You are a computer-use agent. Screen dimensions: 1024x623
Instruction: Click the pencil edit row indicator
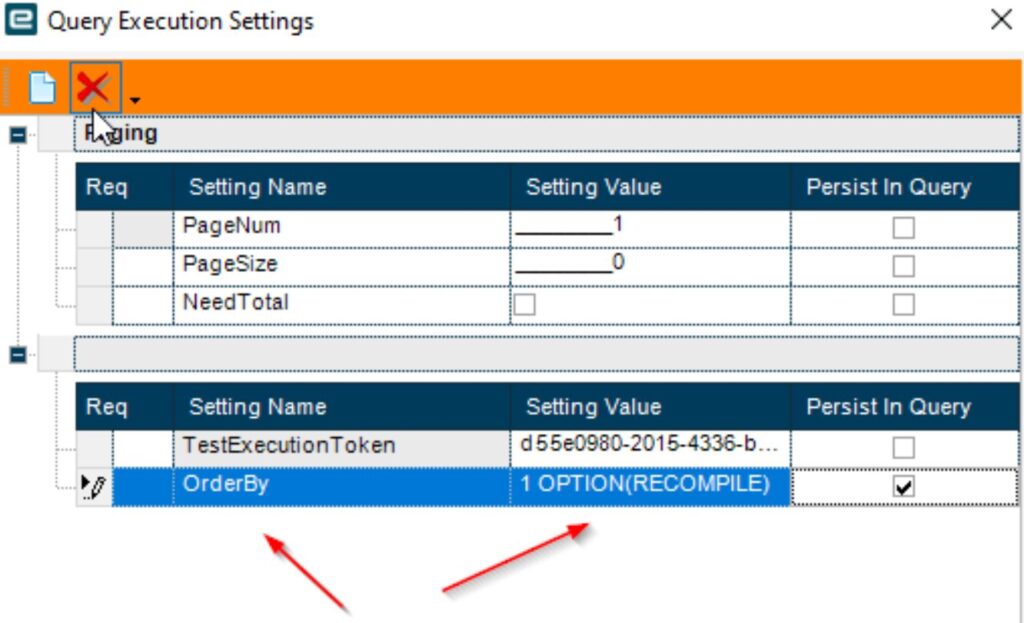pyautogui.click(x=93, y=487)
